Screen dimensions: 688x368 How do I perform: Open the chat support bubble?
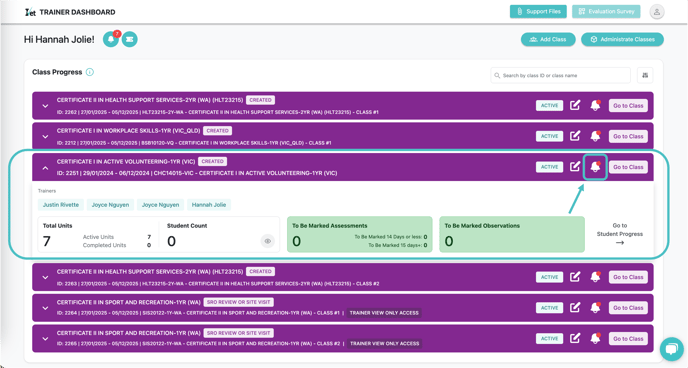(671, 349)
